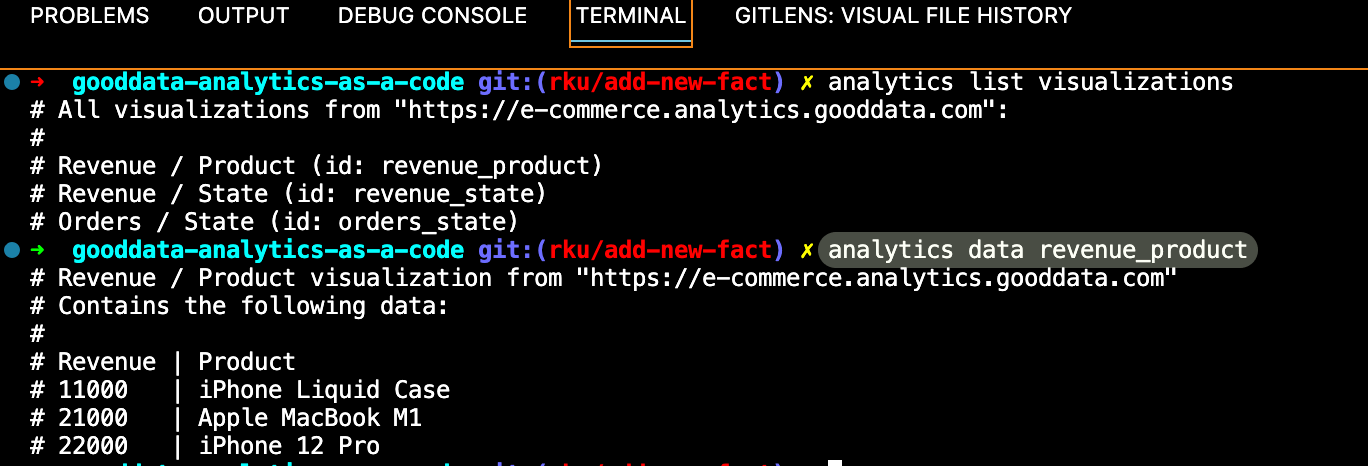Click the analytics list visualizations command text

click(x=1030, y=82)
